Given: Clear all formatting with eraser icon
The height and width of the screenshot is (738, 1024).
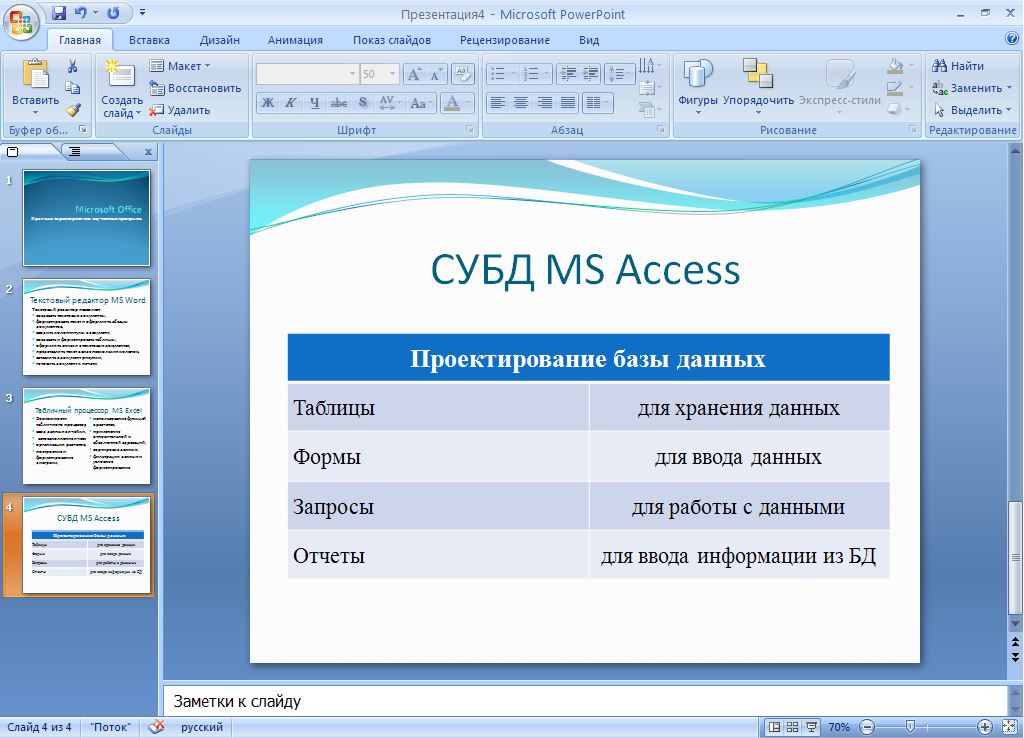Looking at the screenshot, I should 463,74.
